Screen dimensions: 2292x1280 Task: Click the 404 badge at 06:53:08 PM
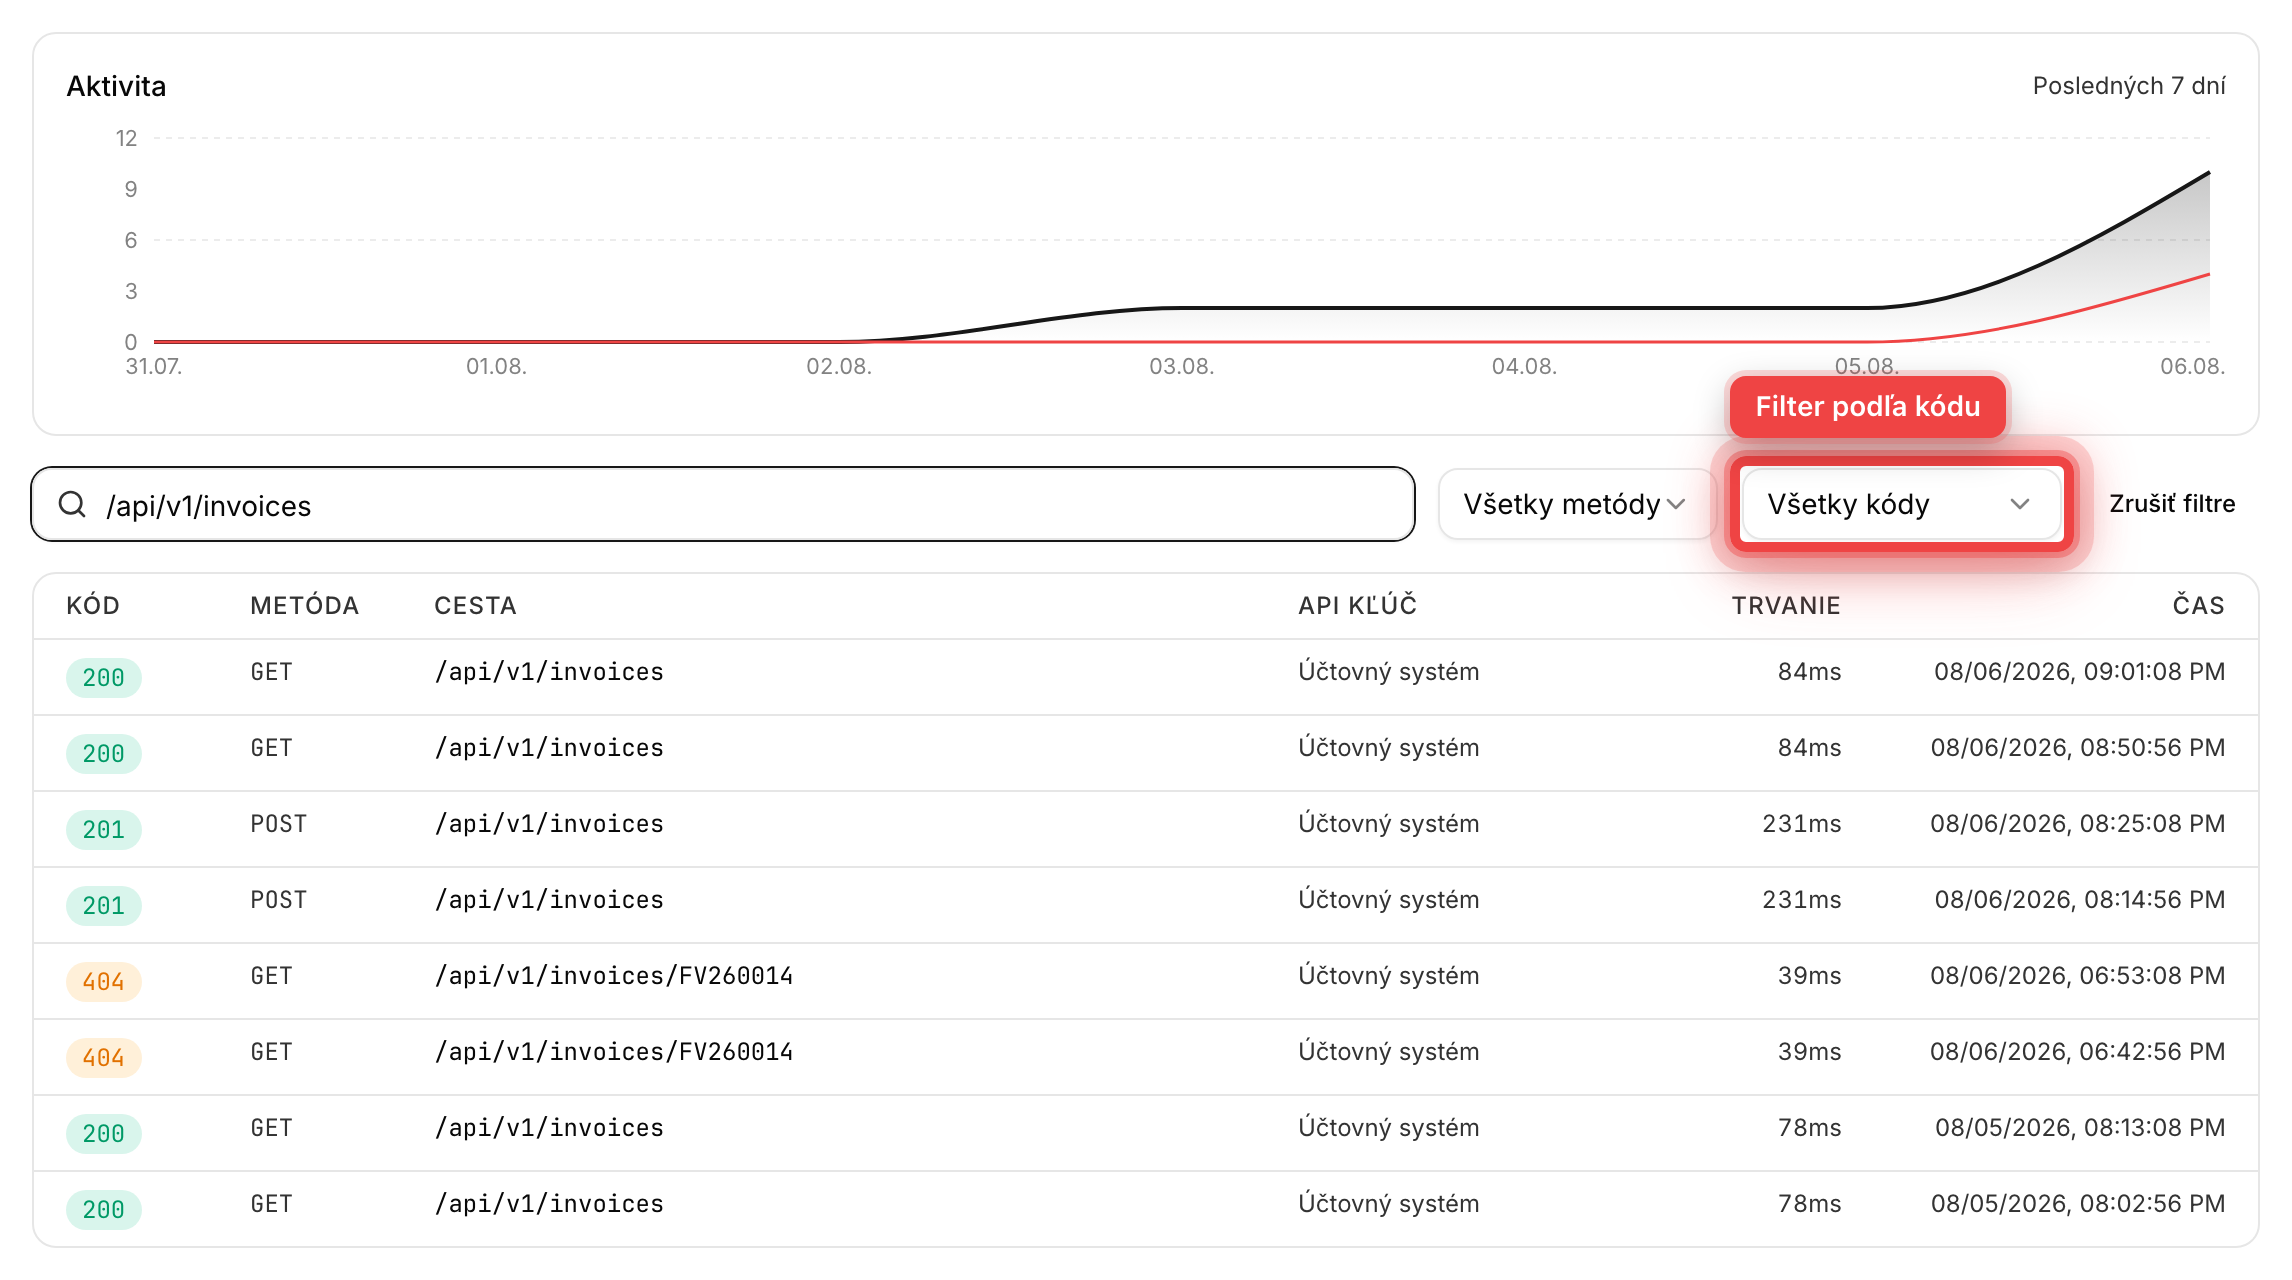[x=104, y=982]
